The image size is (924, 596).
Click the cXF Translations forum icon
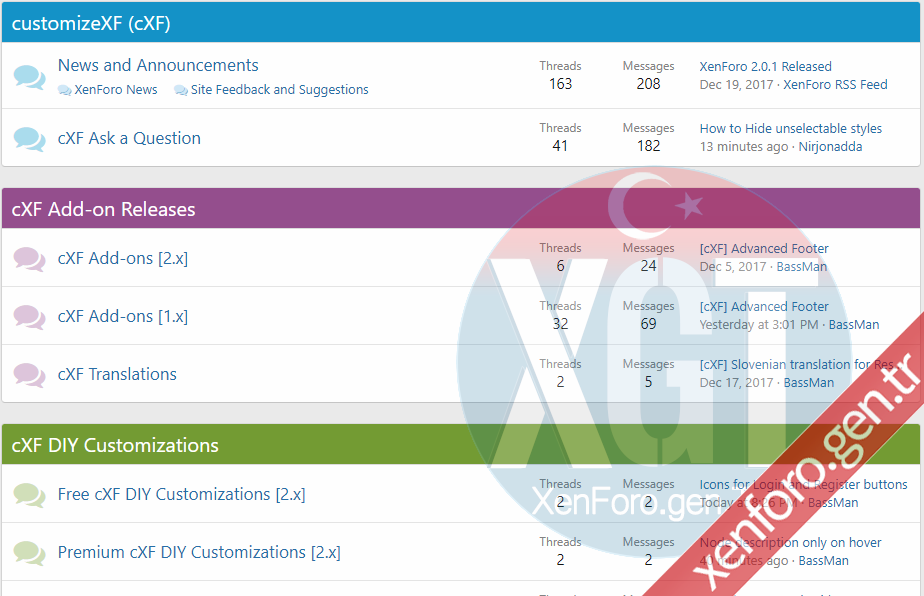tap(29, 375)
